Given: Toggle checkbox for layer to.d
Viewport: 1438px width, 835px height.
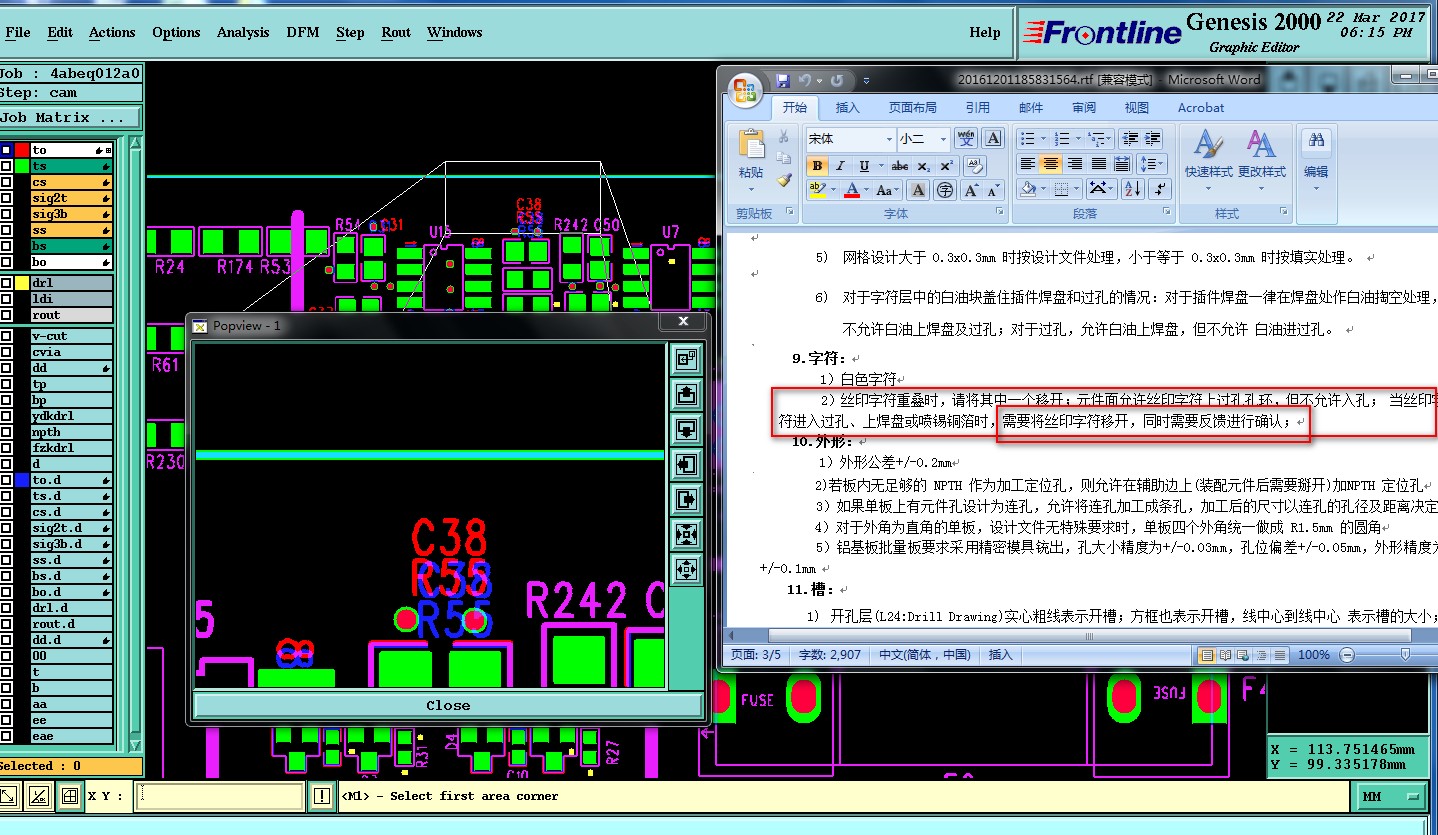Looking at the screenshot, I should tap(7, 480).
